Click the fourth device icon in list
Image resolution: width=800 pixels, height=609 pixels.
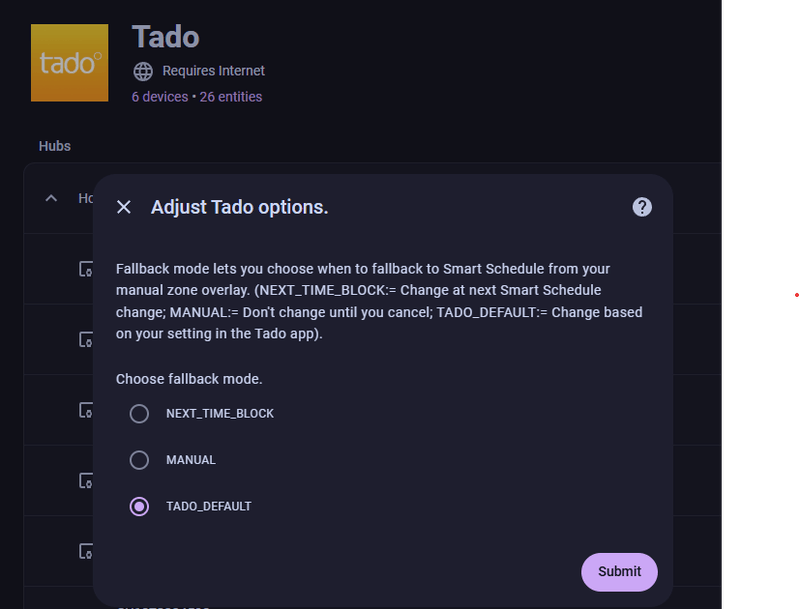(x=86, y=481)
